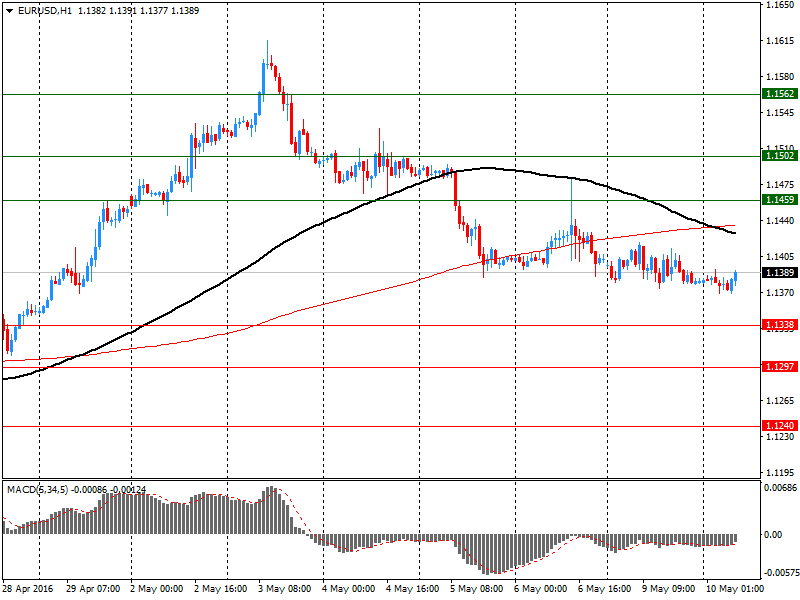Select the current price label 1.1389
This screenshot has width=800, height=600.
click(780, 272)
